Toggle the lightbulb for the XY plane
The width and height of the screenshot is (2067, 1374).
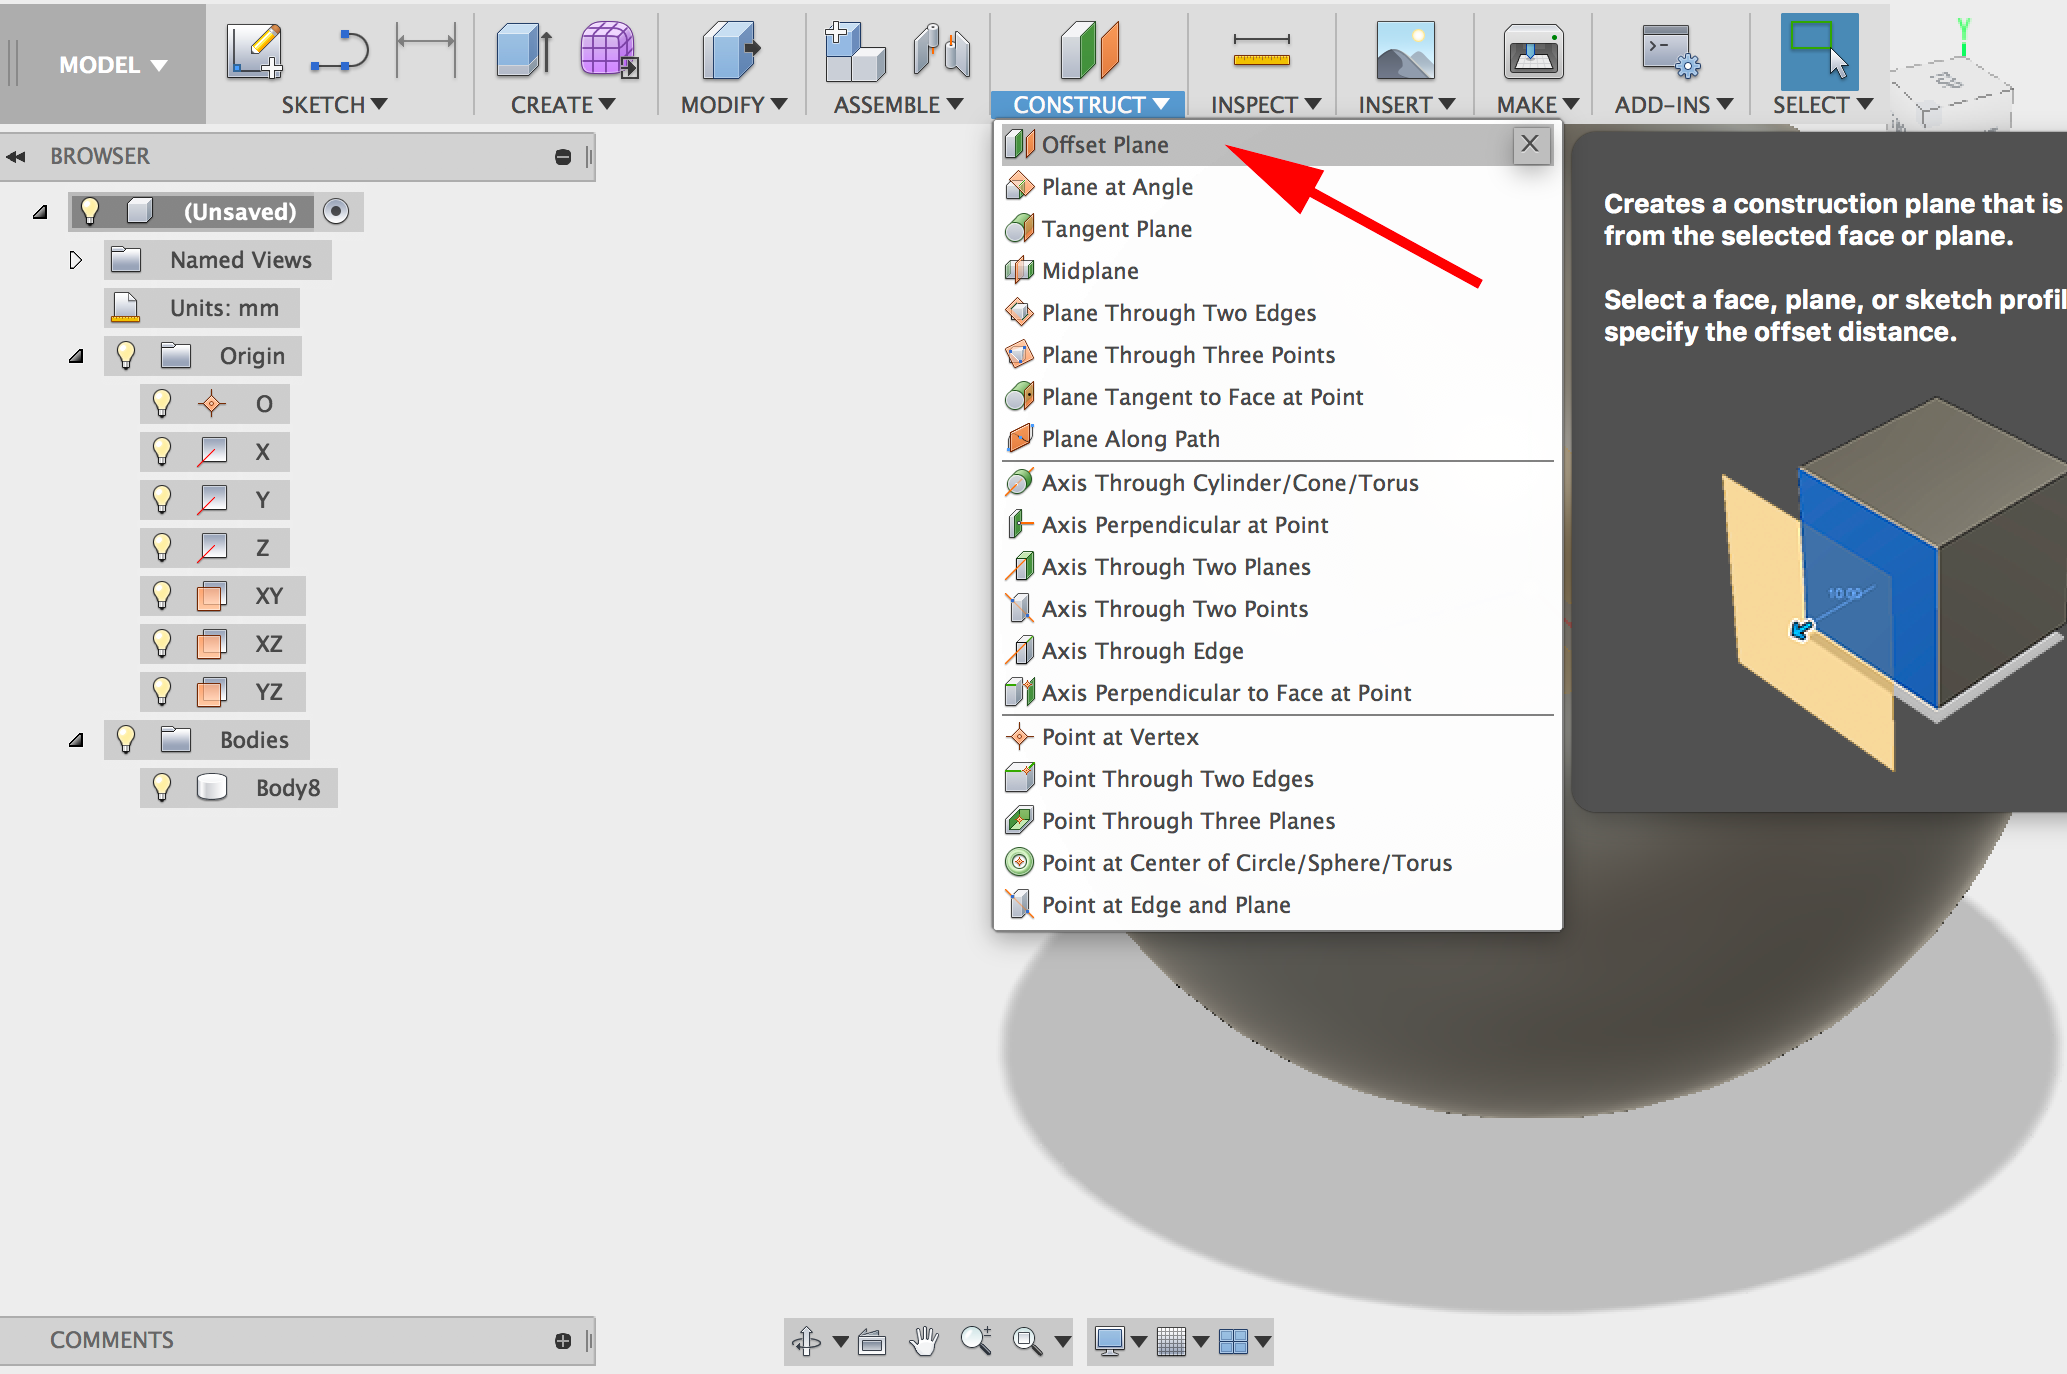point(162,595)
